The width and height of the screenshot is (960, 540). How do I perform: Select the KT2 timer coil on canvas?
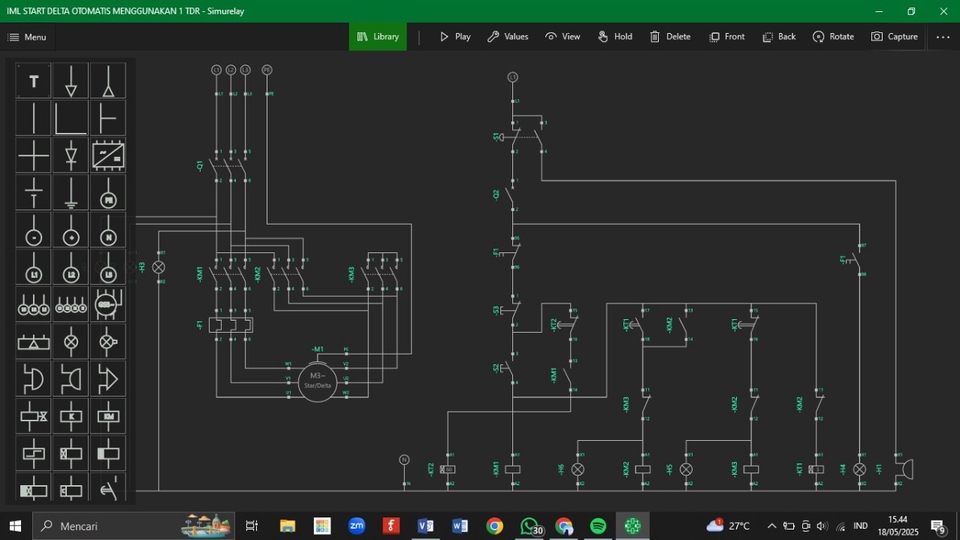448,470
